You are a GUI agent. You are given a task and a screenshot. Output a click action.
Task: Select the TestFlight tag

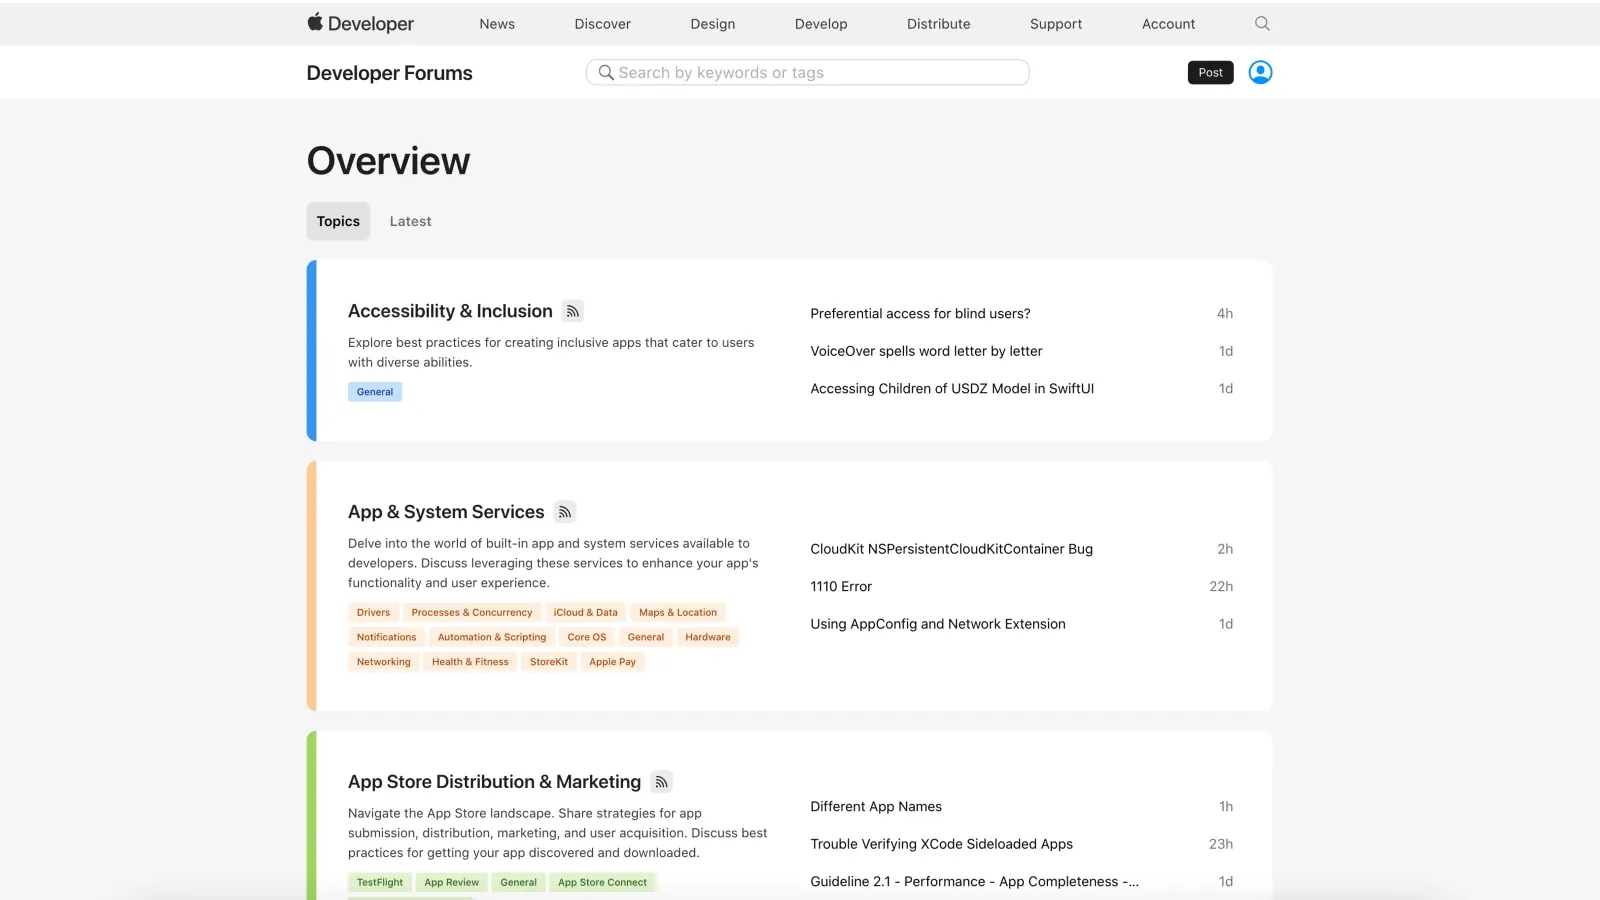[x=380, y=882]
